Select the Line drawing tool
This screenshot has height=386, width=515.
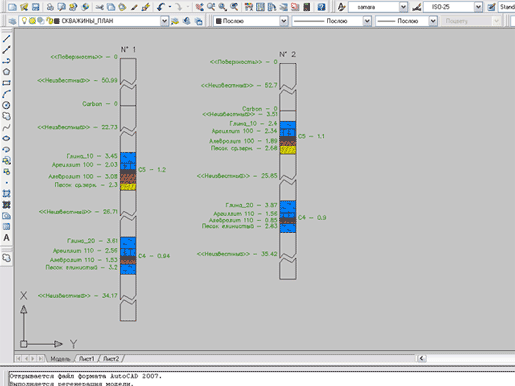tap(6, 39)
